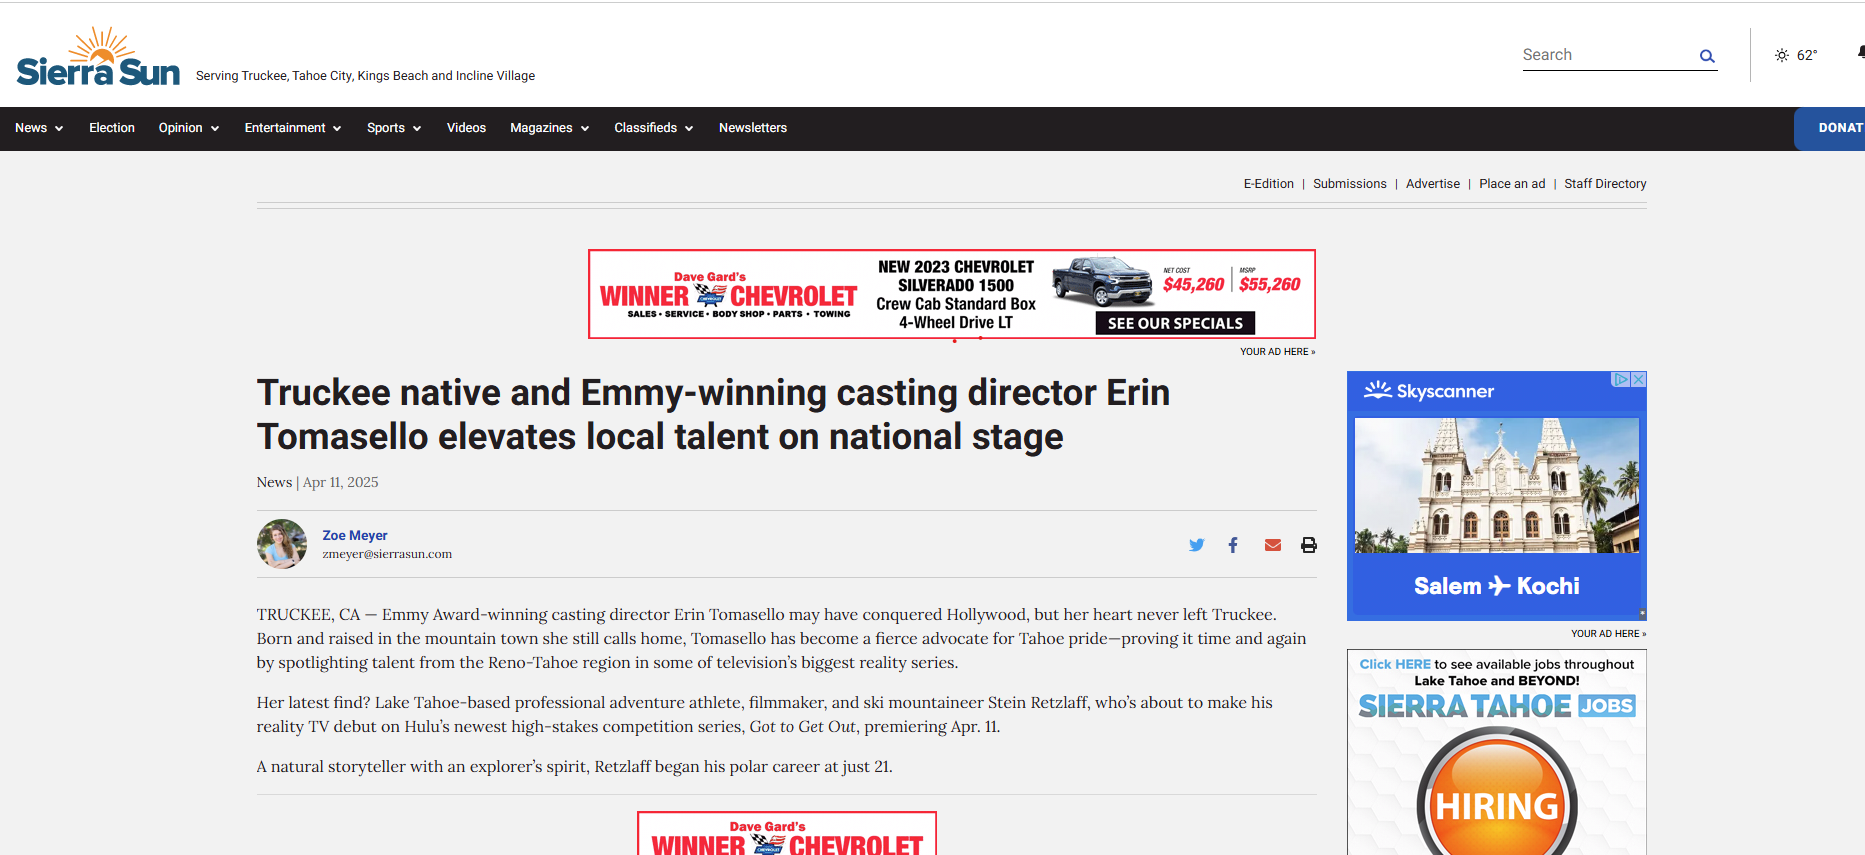Click the search magnifier icon
Screen dimensions: 1865x855
pyautogui.click(x=1707, y=56)
